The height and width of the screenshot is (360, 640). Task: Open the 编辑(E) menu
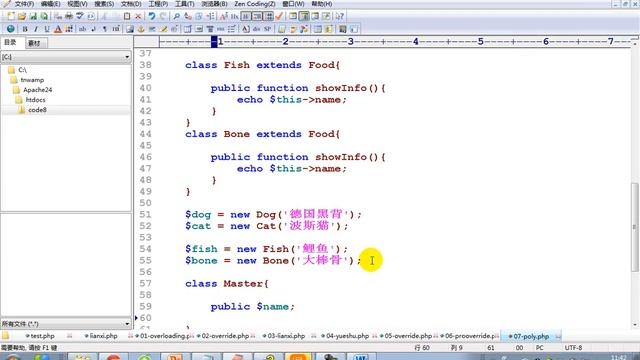(50, 4)
